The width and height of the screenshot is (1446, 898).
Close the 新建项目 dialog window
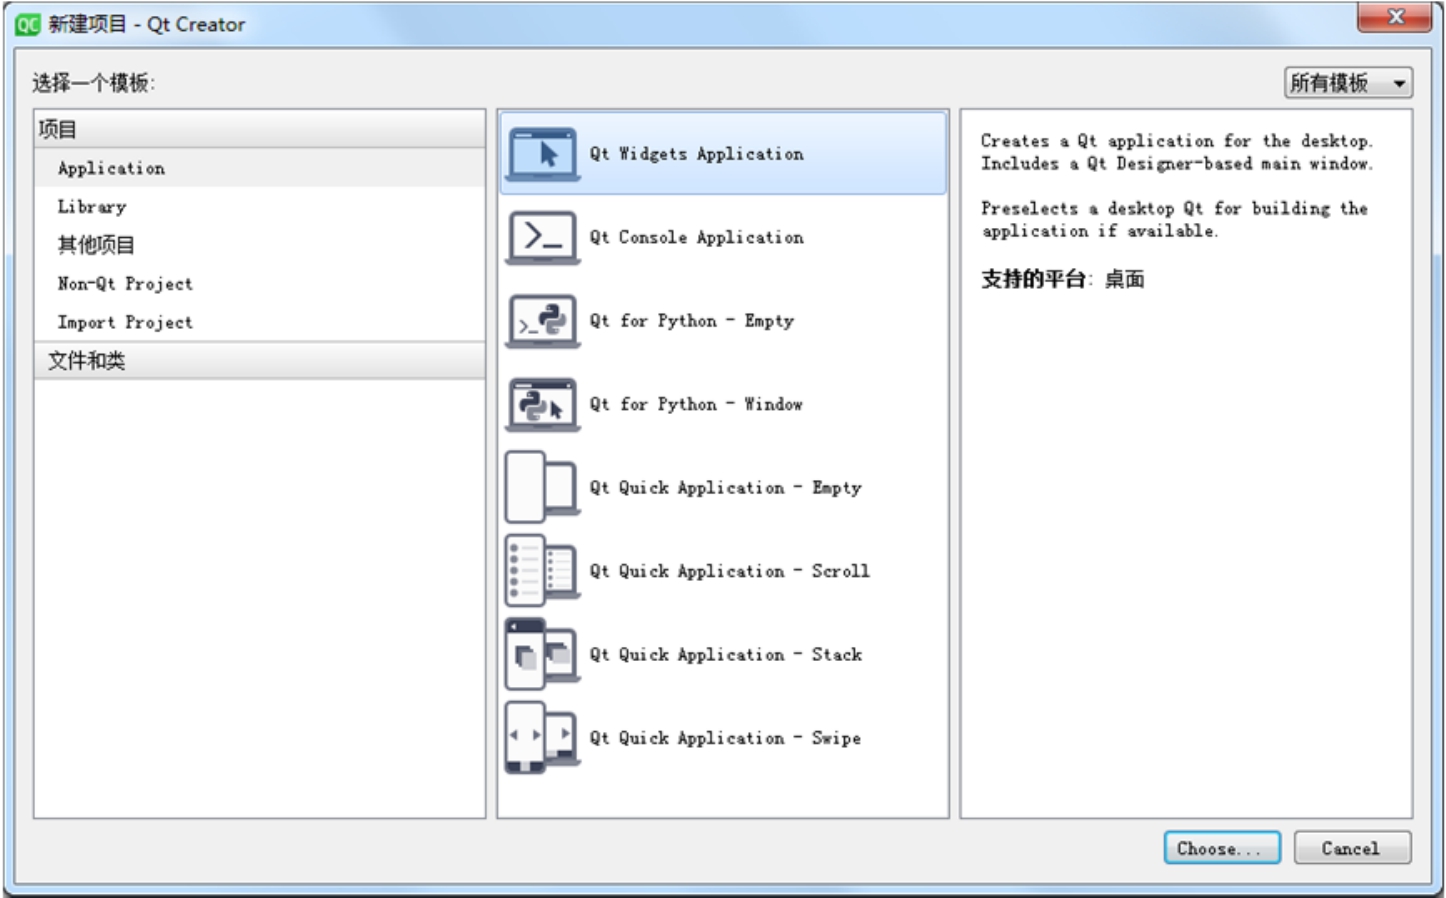(x=1394, y=17)
